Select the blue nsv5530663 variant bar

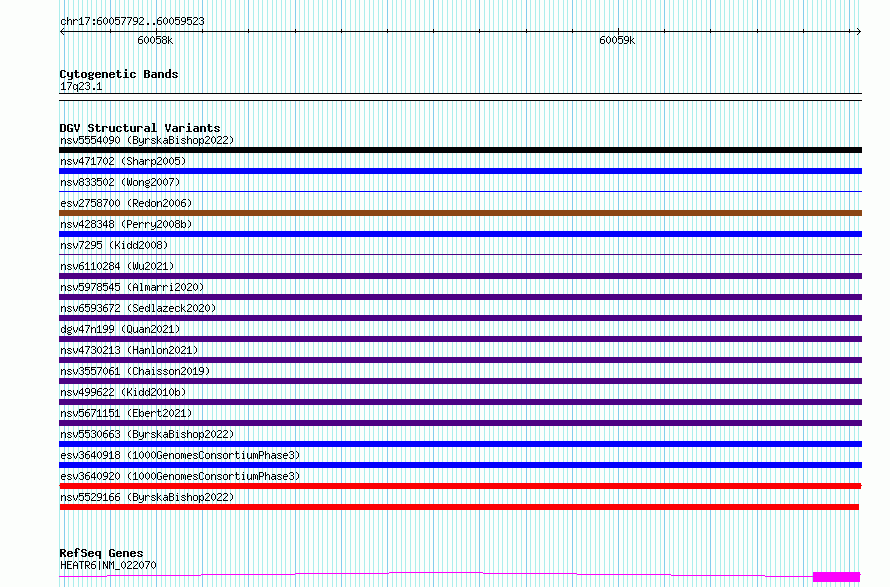tap(460, 444)
